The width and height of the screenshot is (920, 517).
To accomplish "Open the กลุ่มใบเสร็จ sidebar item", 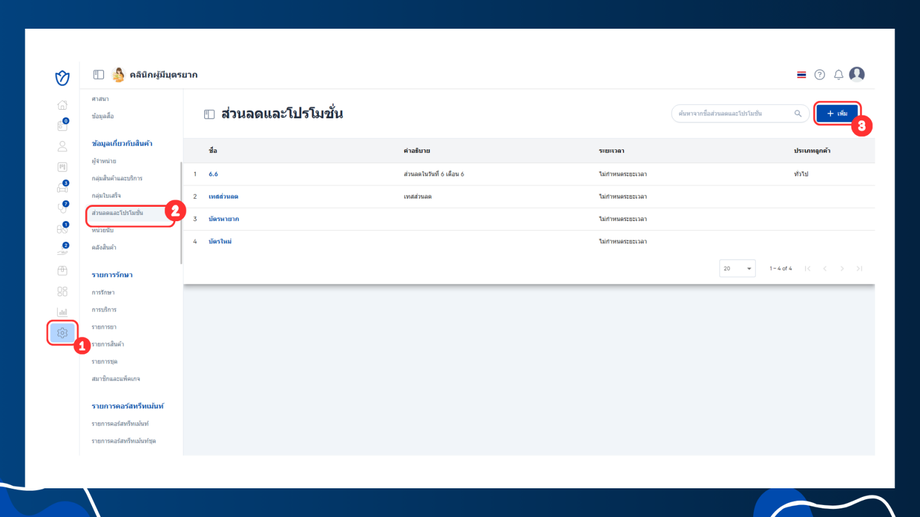I will click(x=106, y=195).
